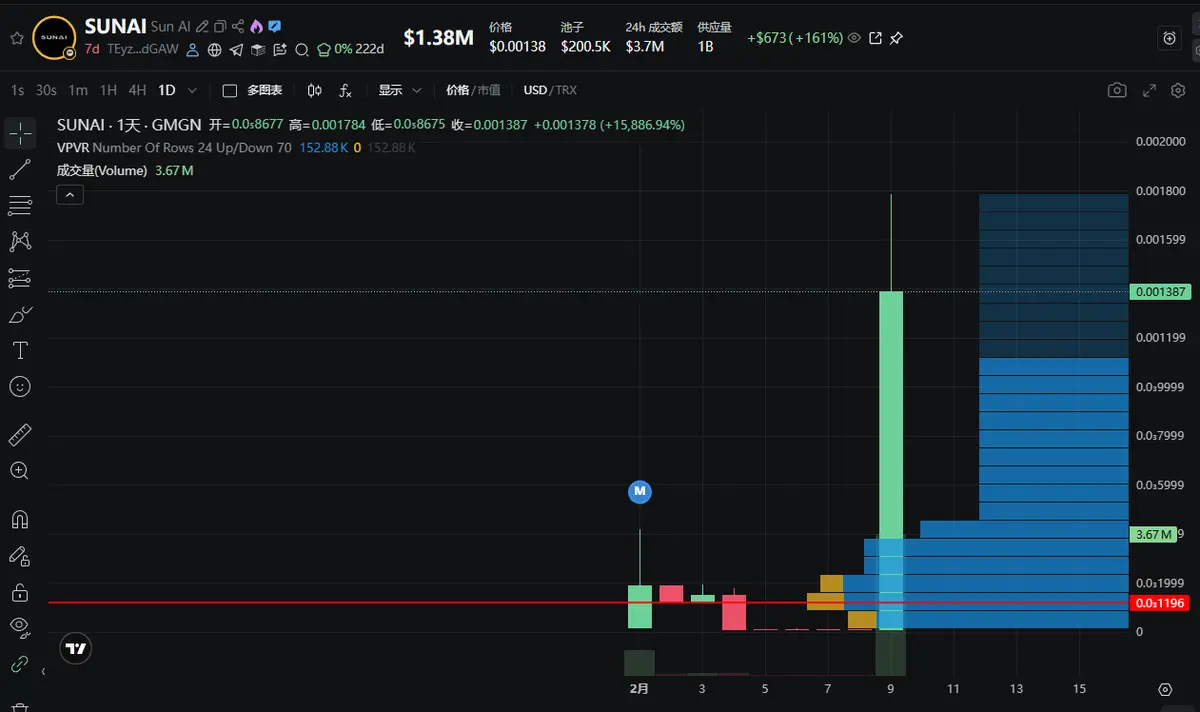The image size is (1200, 712).
Task: Select the crosshair cursor tool
Action: [x=20, y=132]
